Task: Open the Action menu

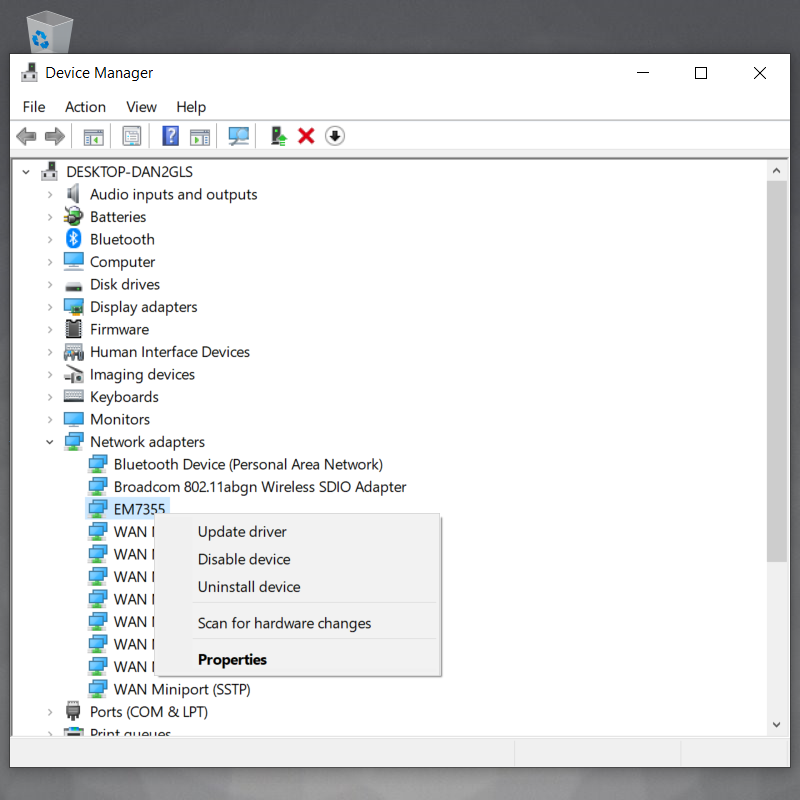Action: (x=85, y=107)
